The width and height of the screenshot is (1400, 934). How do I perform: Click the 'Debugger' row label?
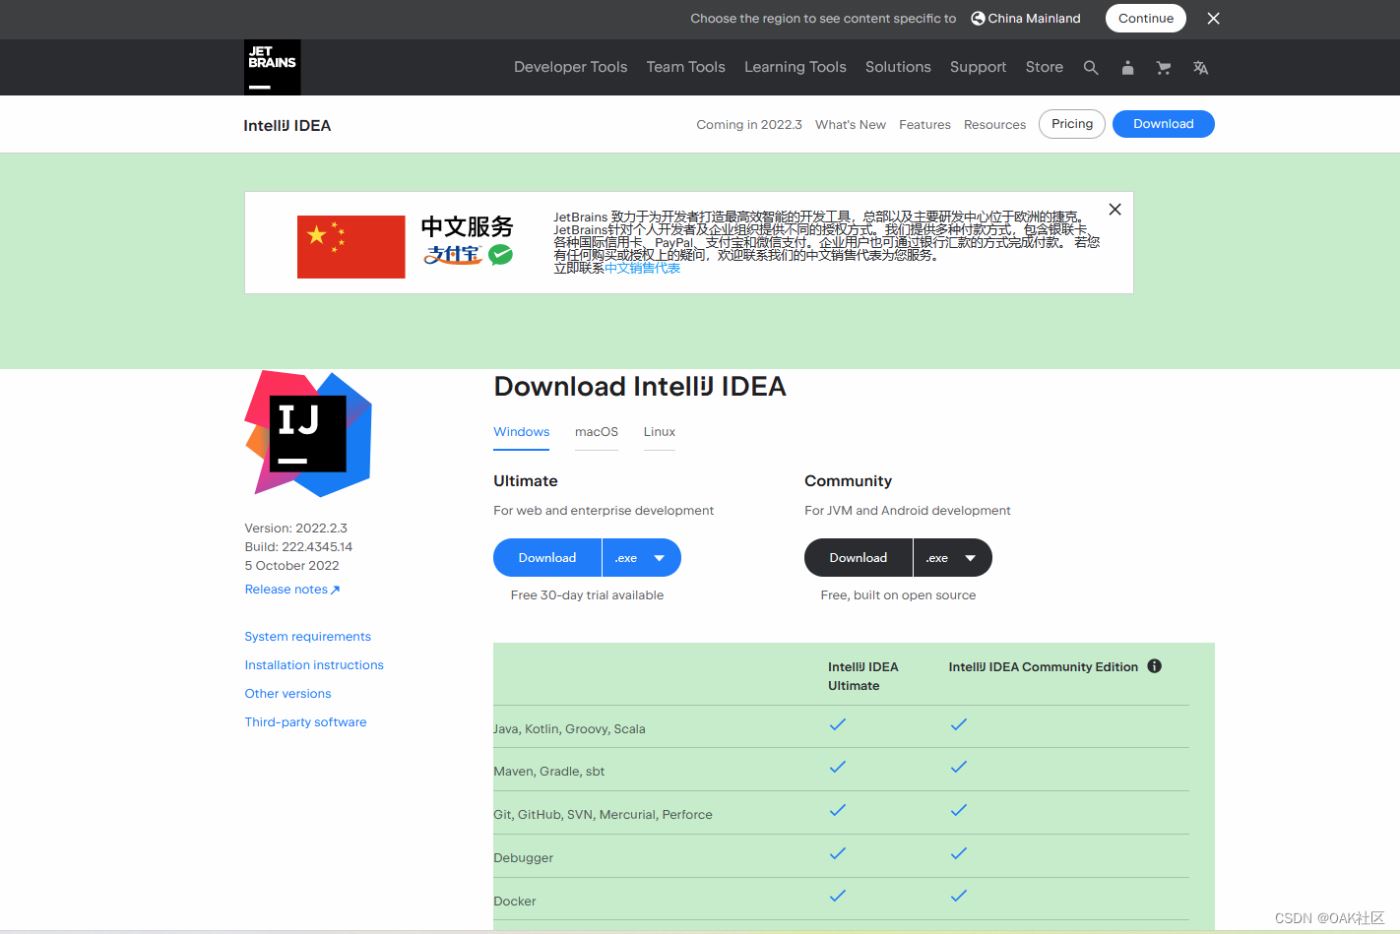click(x=523, y=858)
